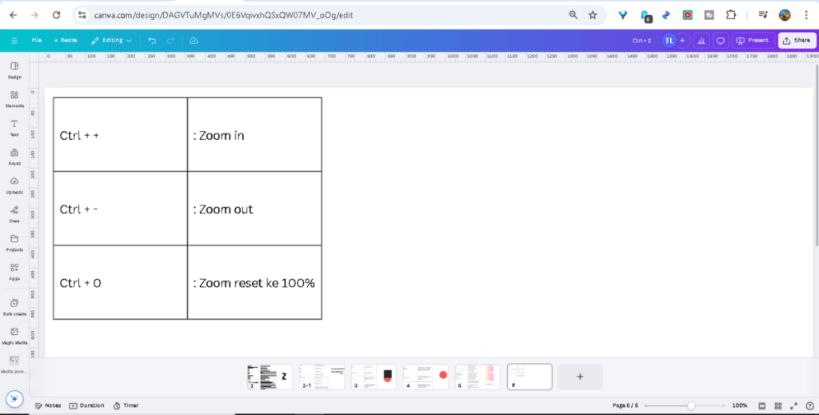
Task: Open the 100% zoom percentage menu
Action: (x=740, y=406)
